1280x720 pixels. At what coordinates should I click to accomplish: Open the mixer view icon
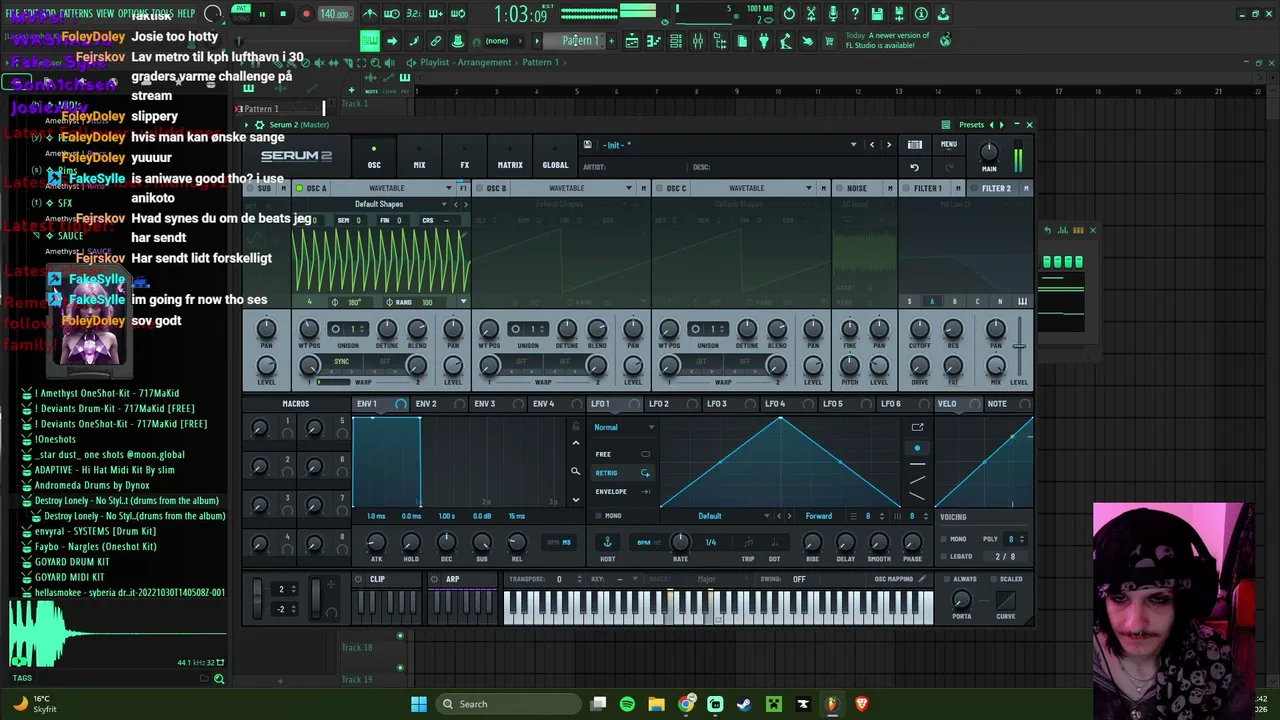pos(698,41)
